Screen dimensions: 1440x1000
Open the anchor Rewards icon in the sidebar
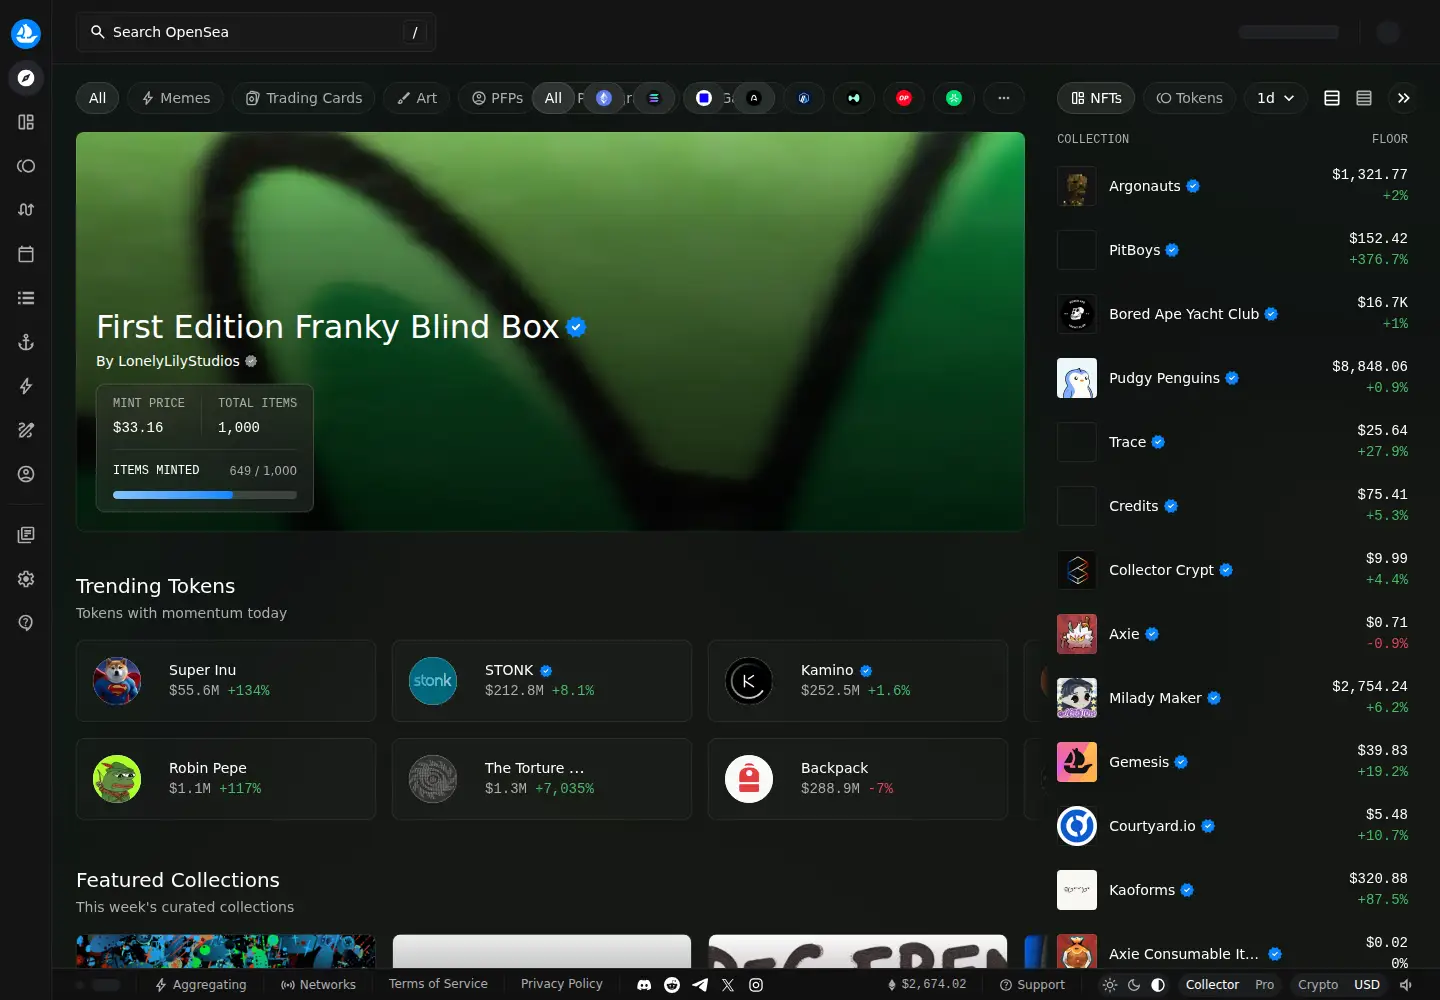coord(26,342)
